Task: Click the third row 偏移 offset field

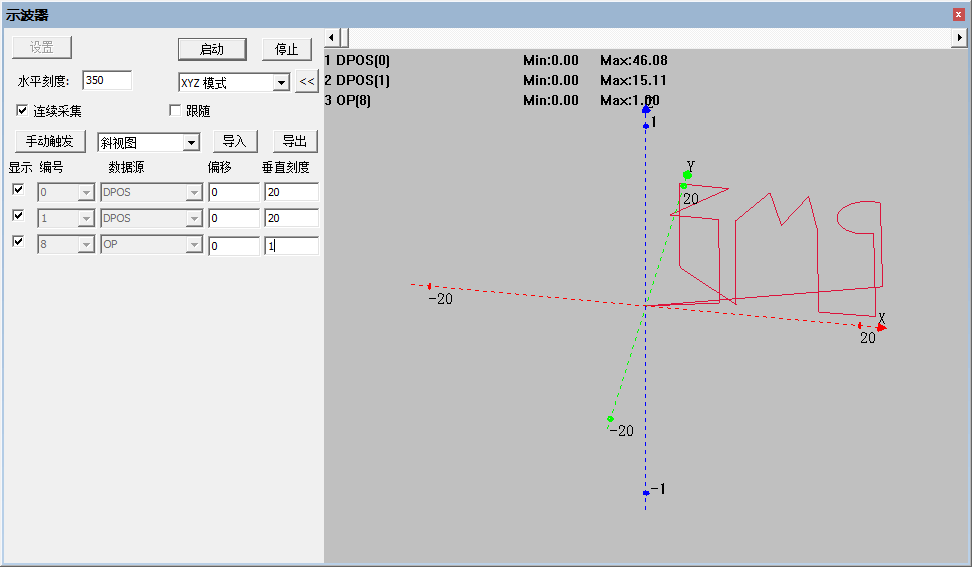Action: pyautogui.click(x=234, y=245)
